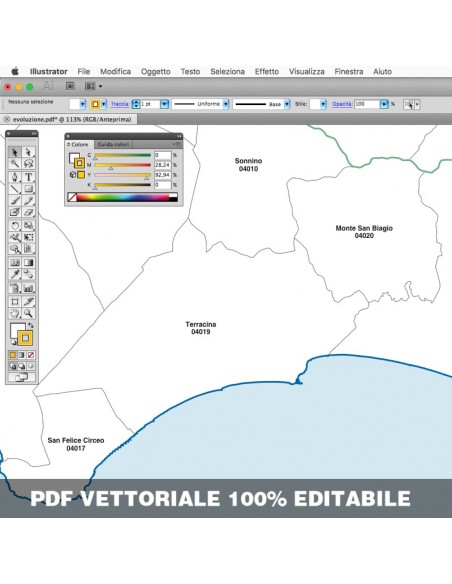Open the Colore panel options menu
The width and height of the screenshot is (452, 584).
tap(176, 144)
